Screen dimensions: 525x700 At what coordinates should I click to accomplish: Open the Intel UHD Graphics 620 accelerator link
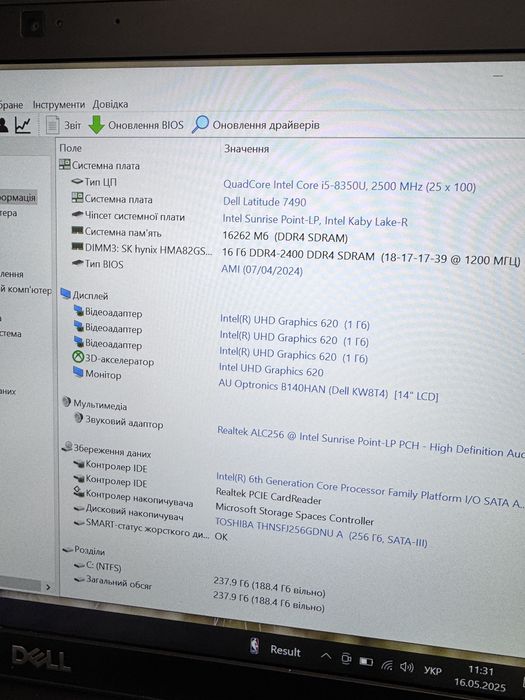pyautogui.click(x=271, y=370)
